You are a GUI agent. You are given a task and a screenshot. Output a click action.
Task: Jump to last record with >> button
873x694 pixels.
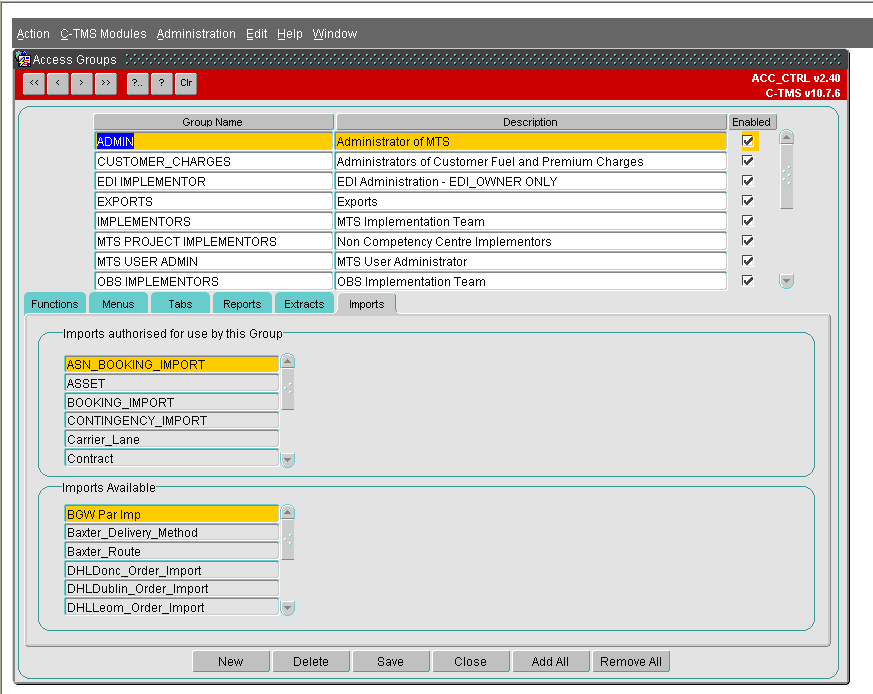pyautogui.click(x=106, y=84)
